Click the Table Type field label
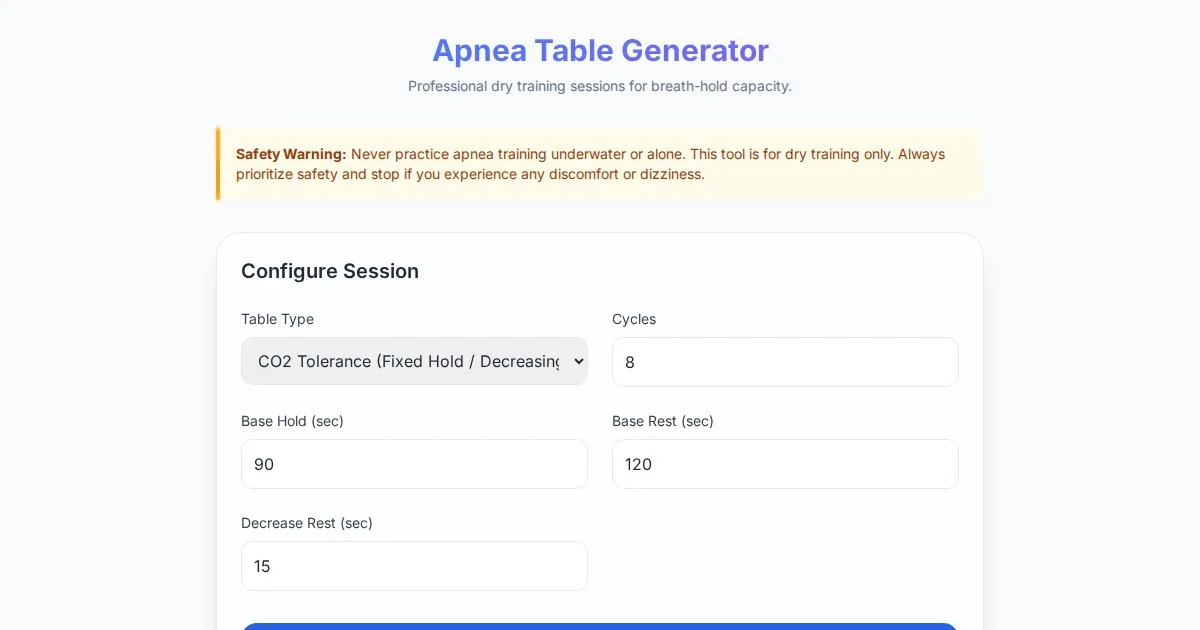Viewport: 1200px width, 630px height. tap(277, 319)
